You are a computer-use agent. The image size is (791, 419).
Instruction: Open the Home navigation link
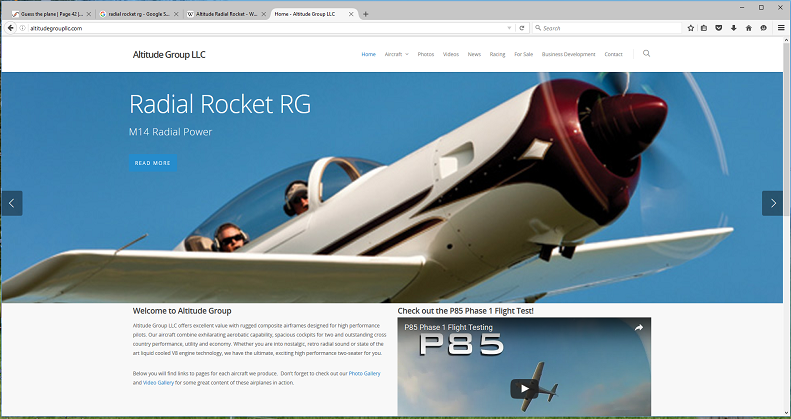pyautogui.click(x=368, y=54)
